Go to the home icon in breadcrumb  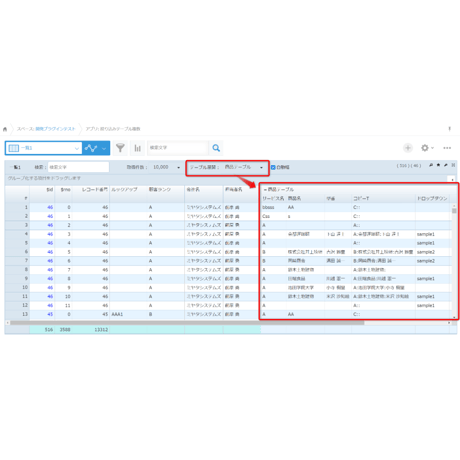(5, 129)
